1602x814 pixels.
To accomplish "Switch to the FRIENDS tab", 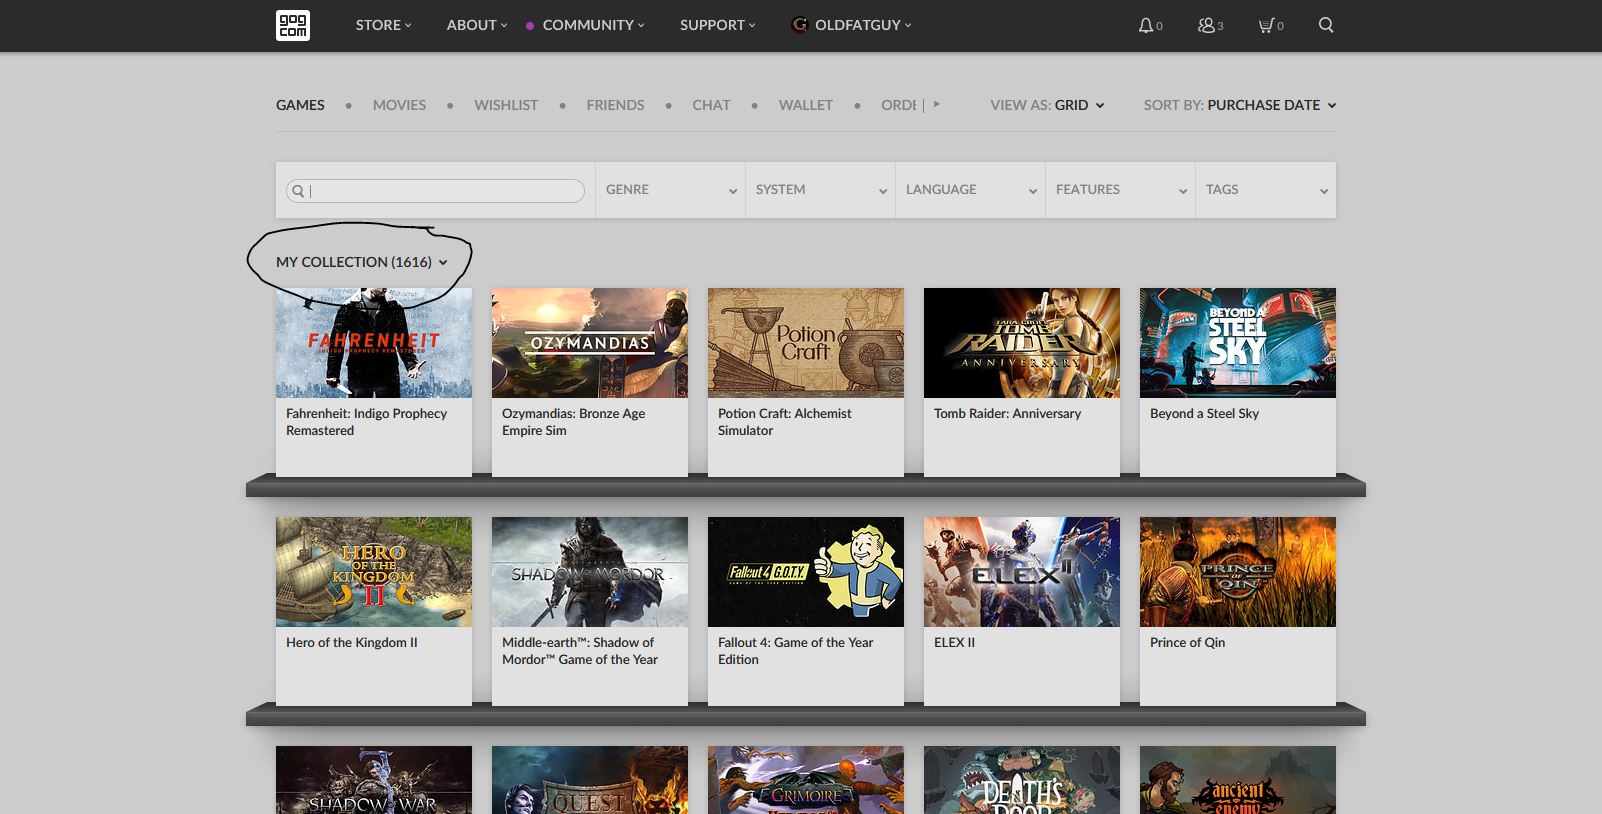I will point(615,105).
